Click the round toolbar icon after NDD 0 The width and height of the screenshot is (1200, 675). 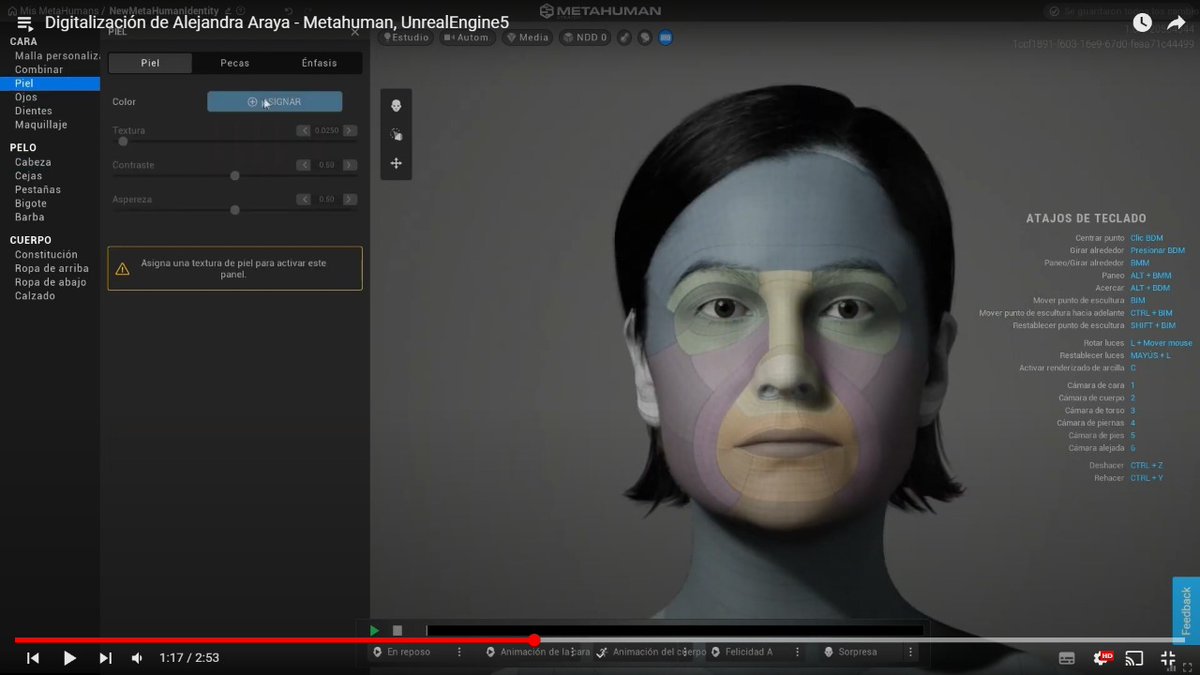pos(625,38)
